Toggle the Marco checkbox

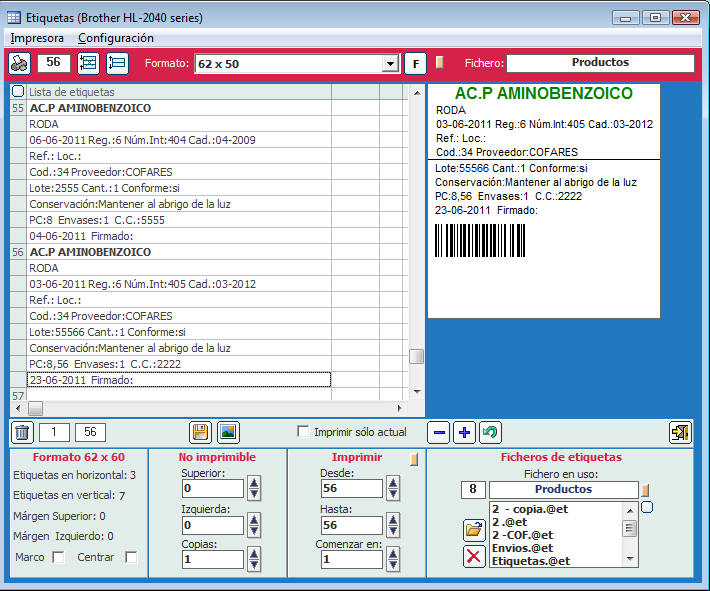point(58,557)
